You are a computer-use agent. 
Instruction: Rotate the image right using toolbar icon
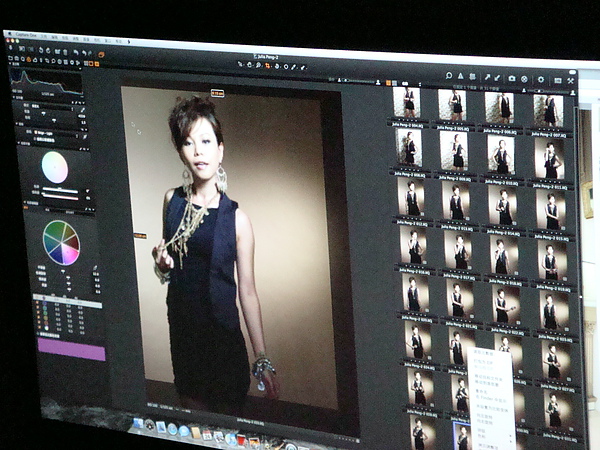(48, 51)
